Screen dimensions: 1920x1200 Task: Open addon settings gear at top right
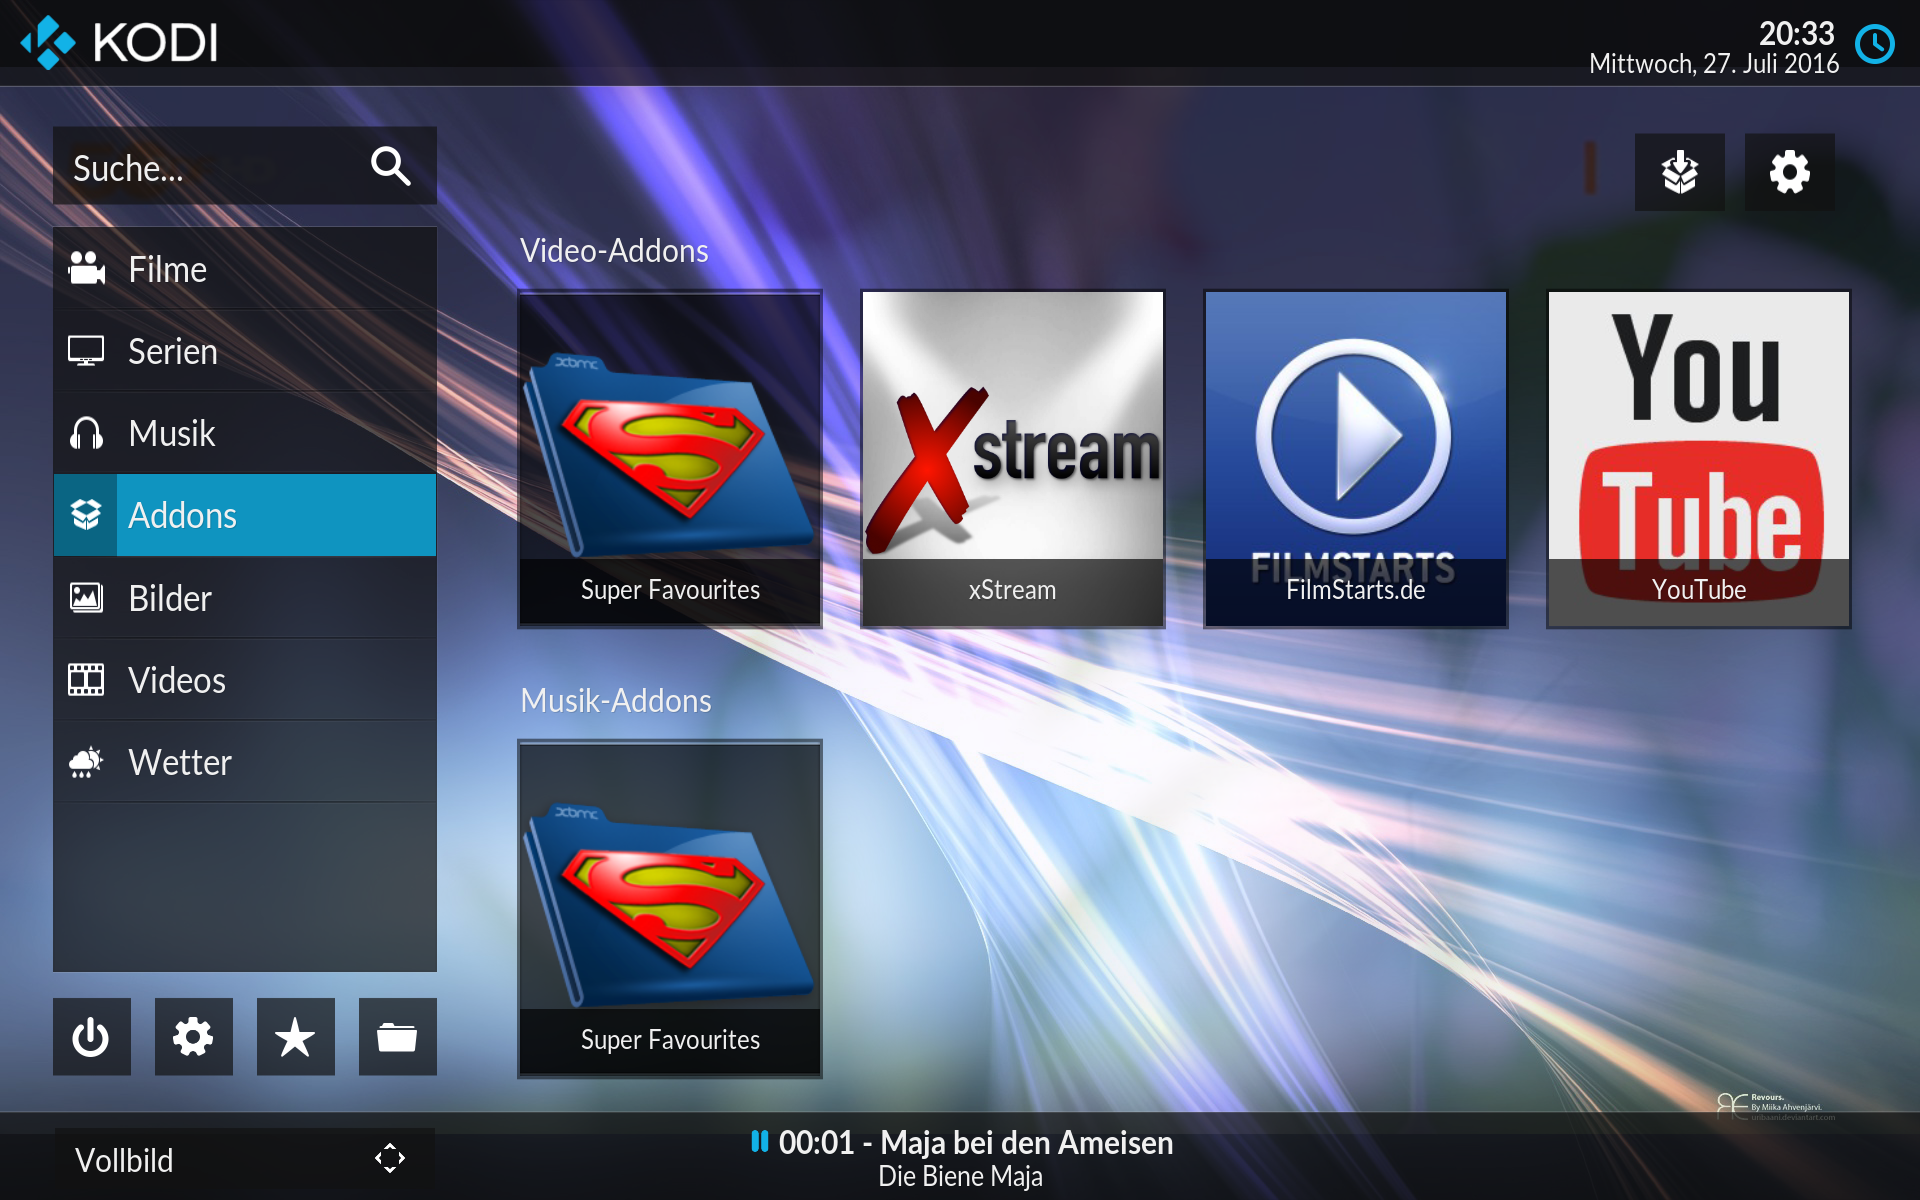click(x=1790, y=172)
